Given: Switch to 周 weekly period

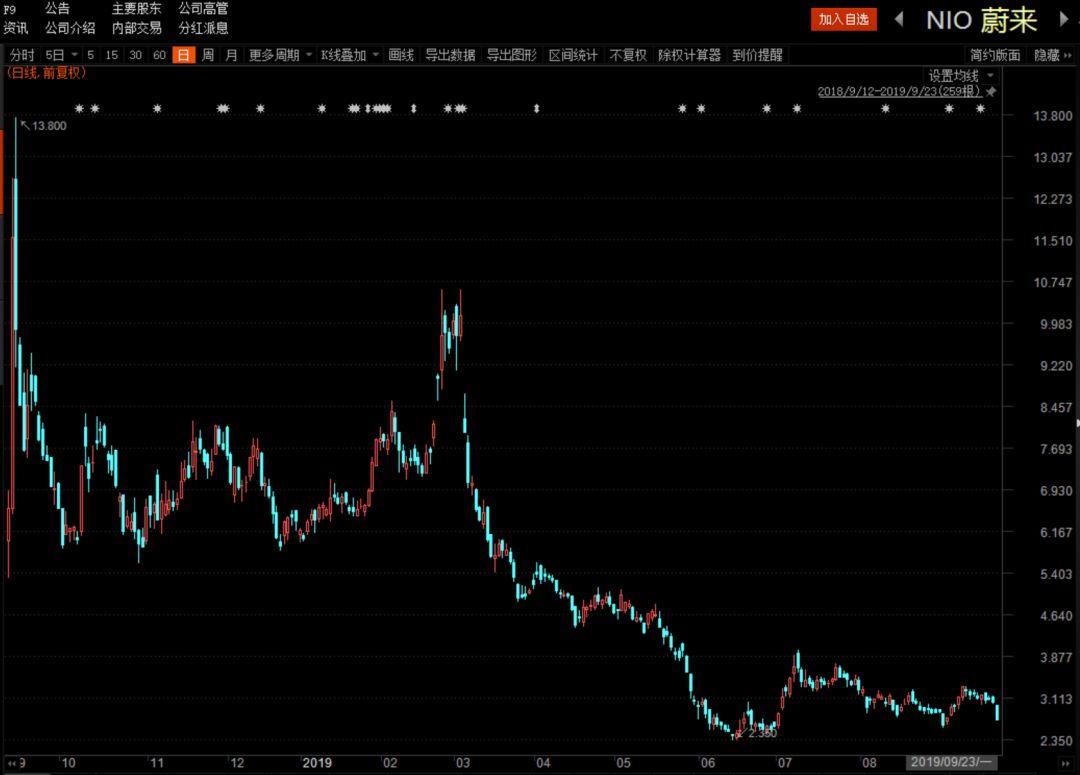Looking at the screenshot, I should [208, 55].
